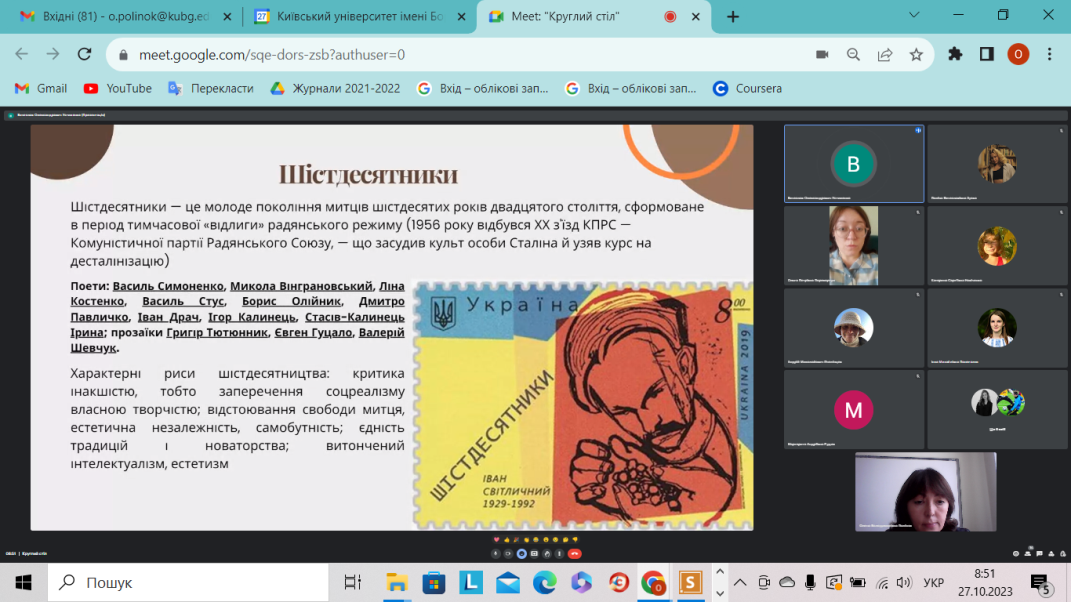Toggle the camera in Meet controls
Image resolution: width=1071 pixels, height=602 pixels.
point(508,553)
